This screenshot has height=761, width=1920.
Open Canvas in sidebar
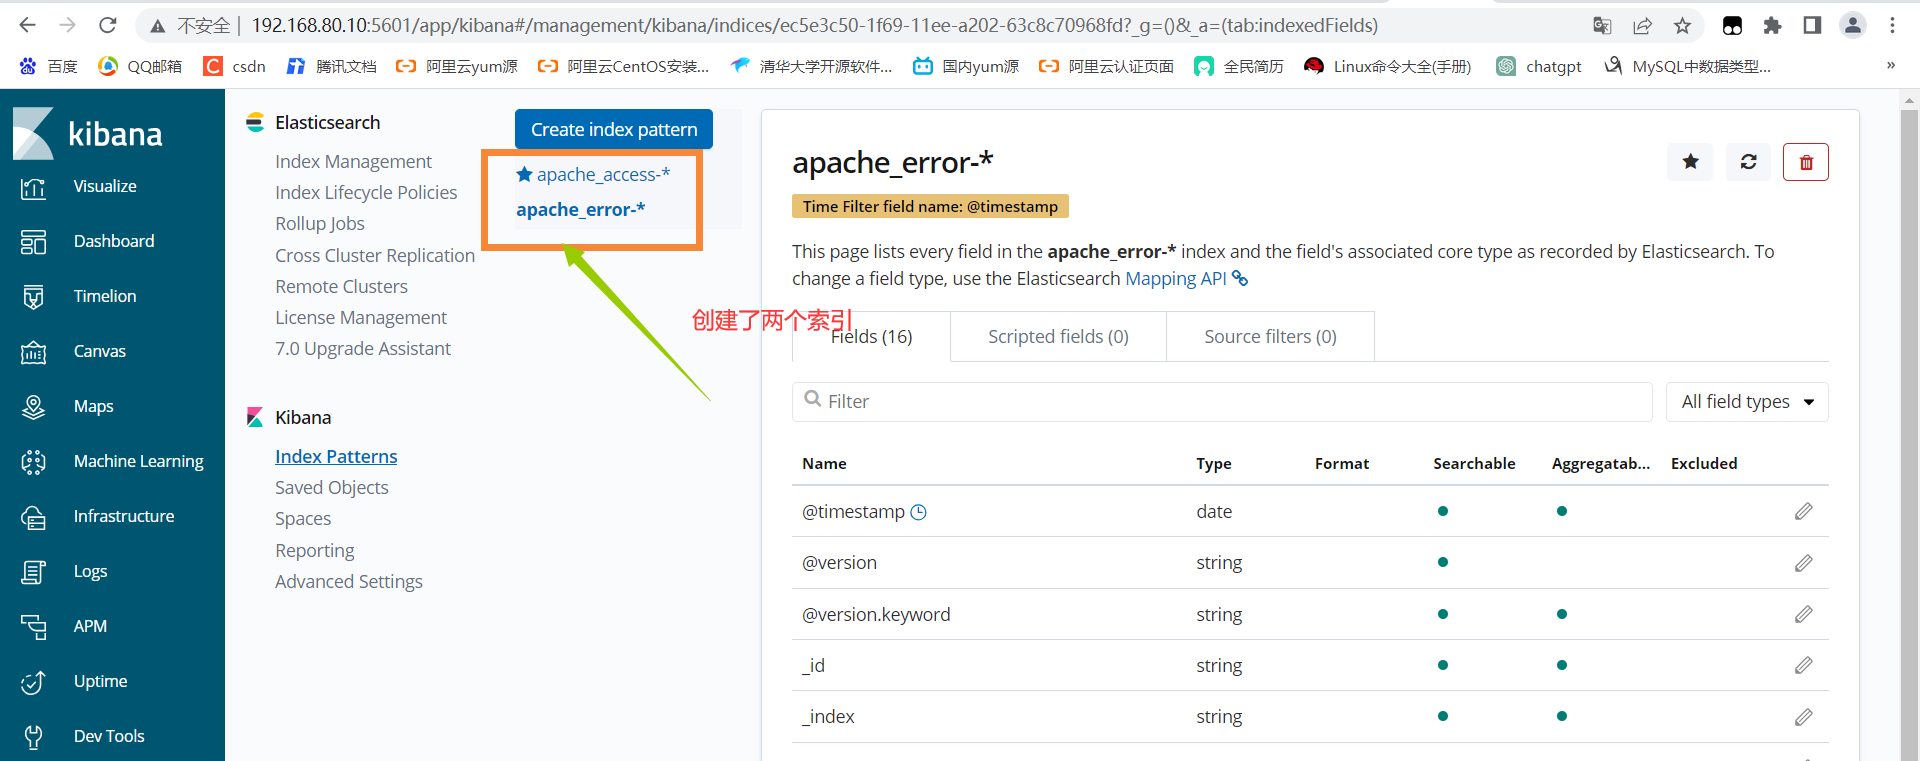(x=100, y=352)
